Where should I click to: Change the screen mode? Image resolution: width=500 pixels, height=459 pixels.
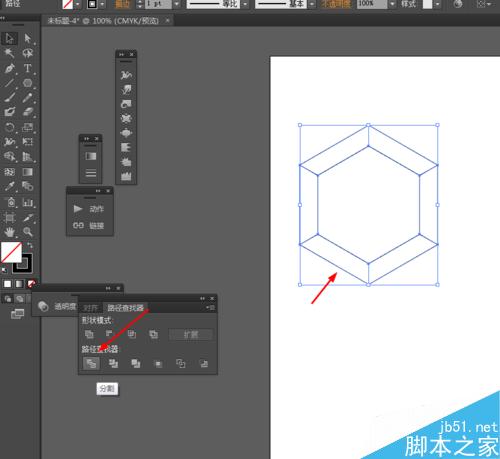click(17, 314)
